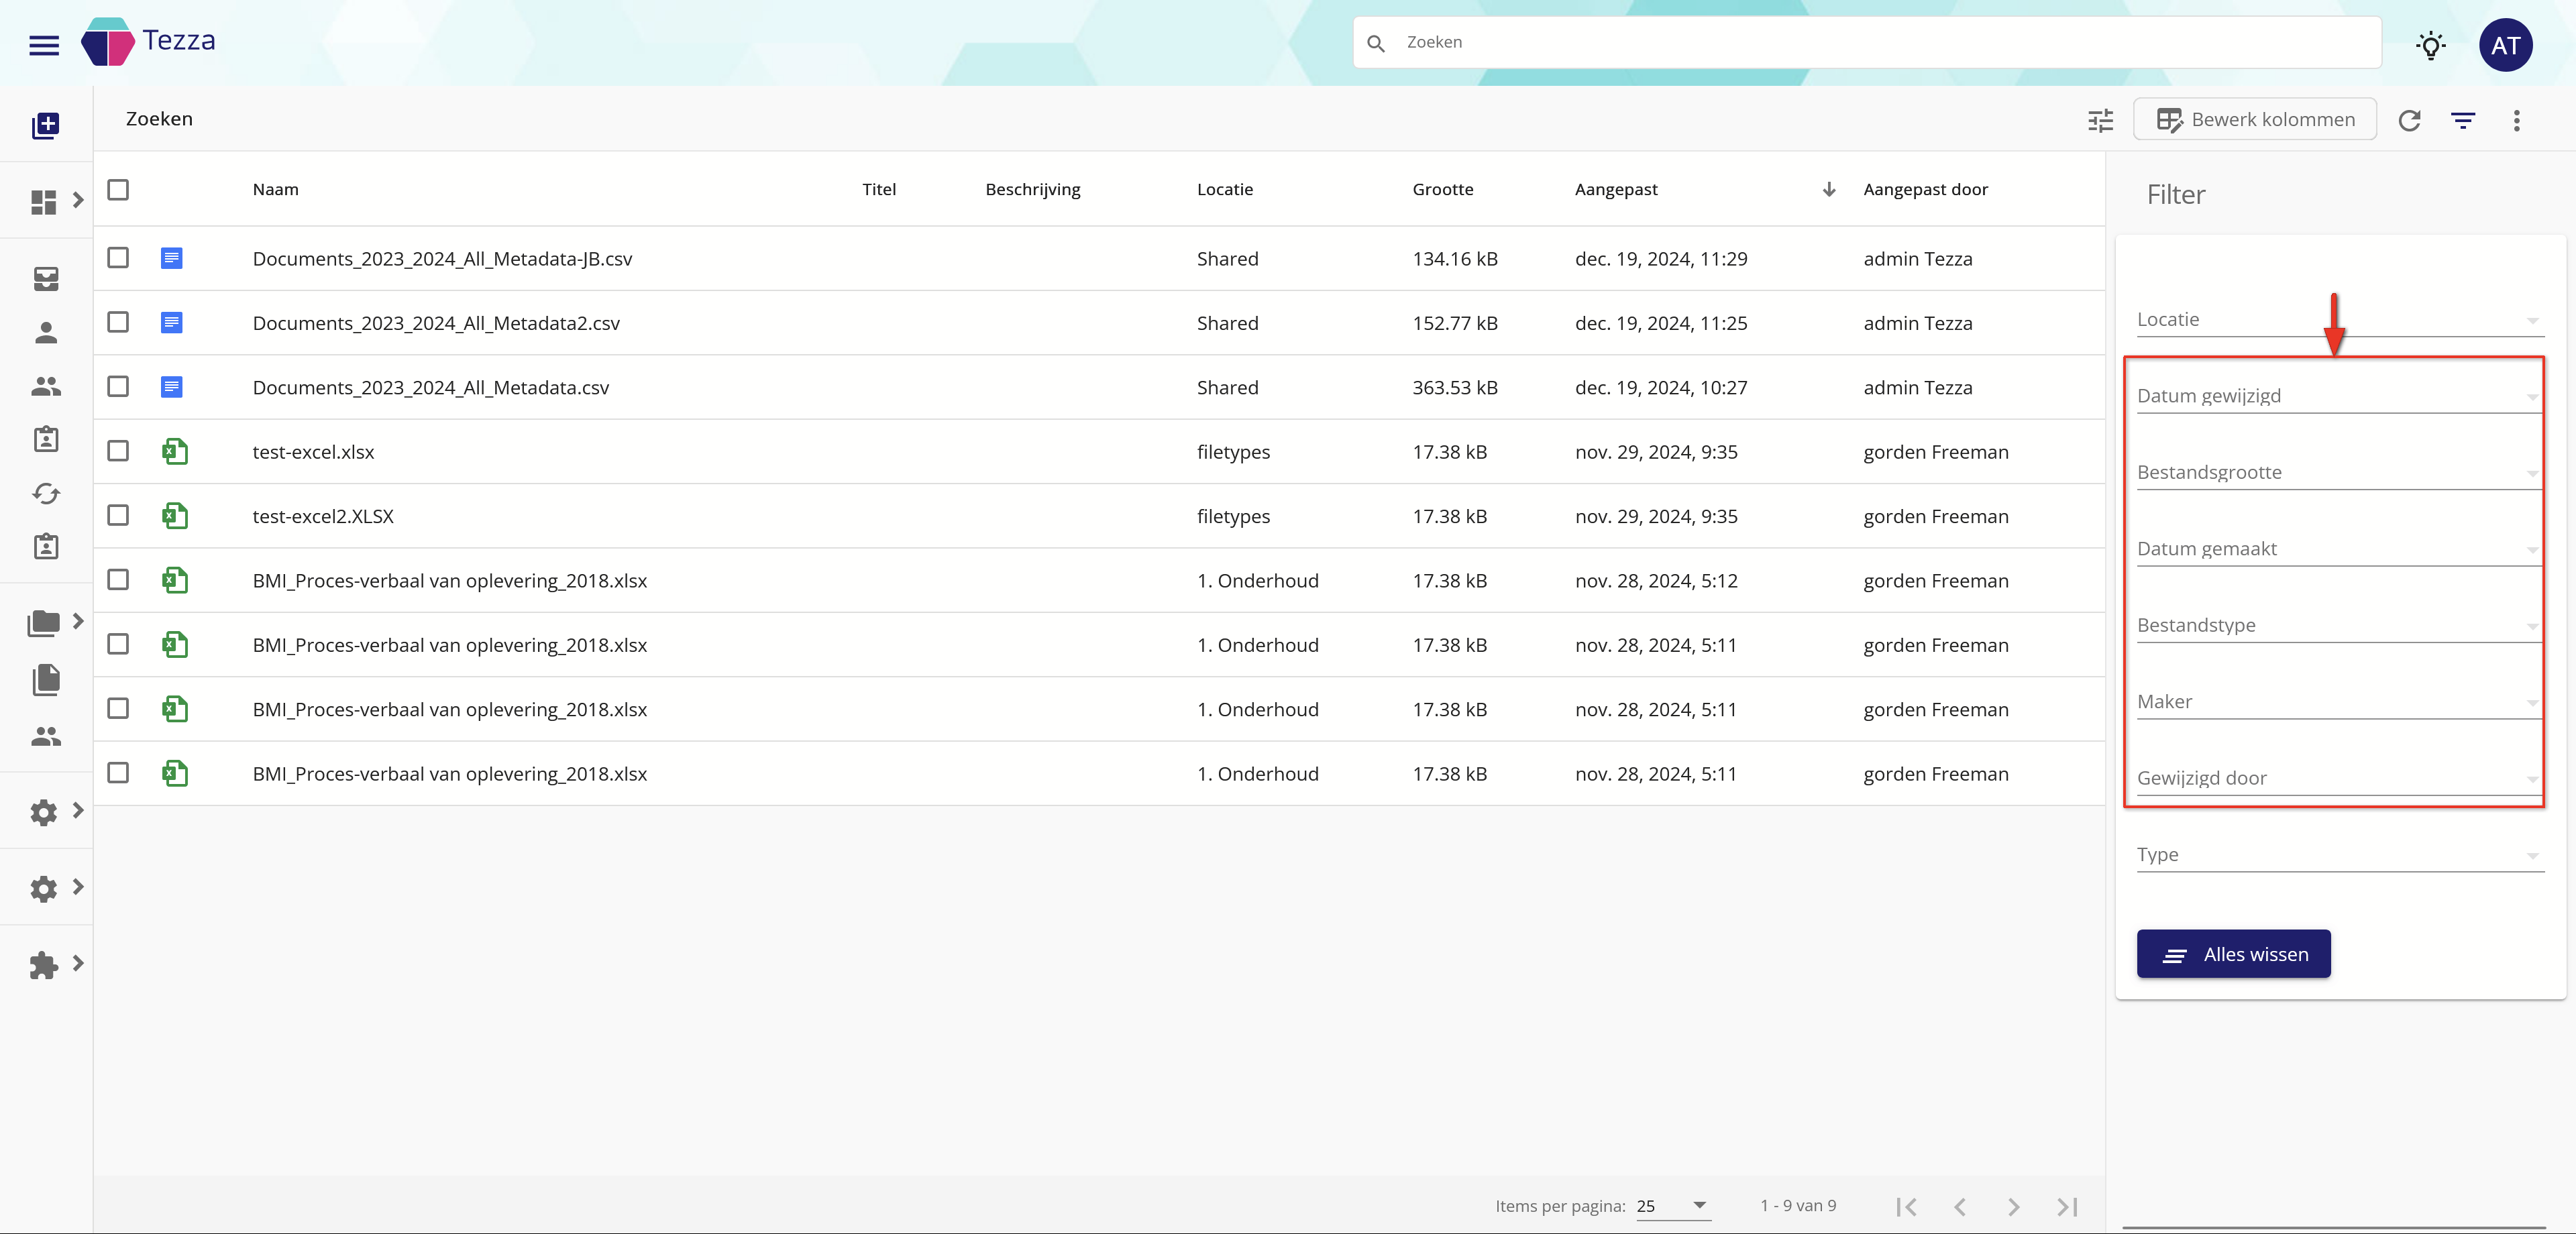Screen dimensions: 2576x1234
Task: Open the folders icon in sidebar
Action: click(x=44, y=623)
